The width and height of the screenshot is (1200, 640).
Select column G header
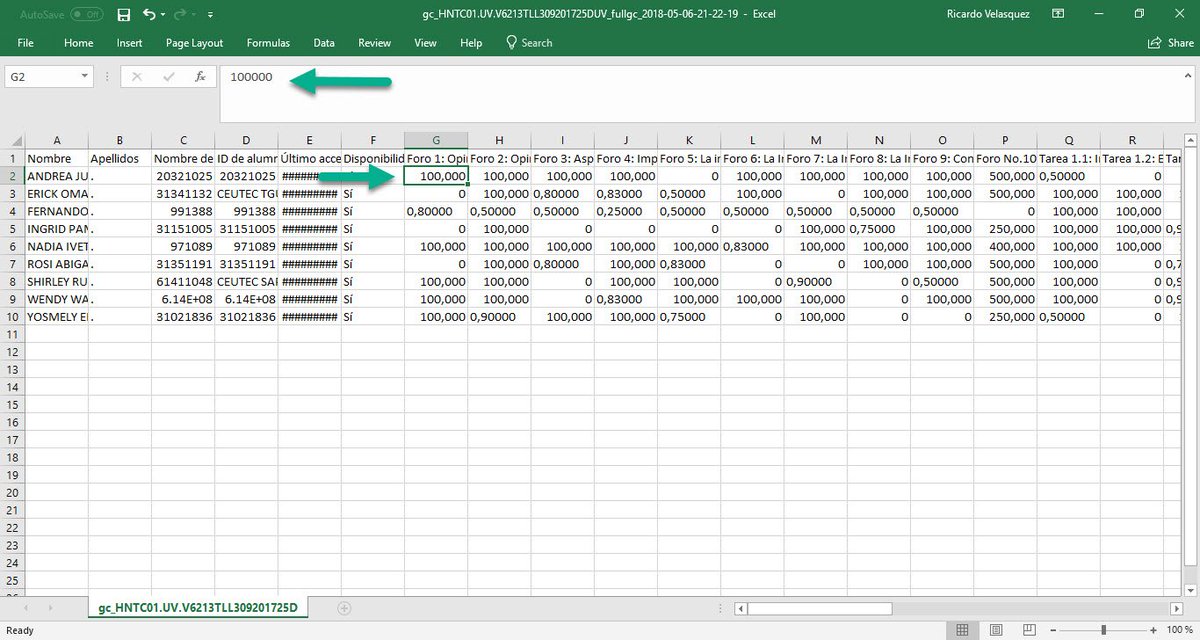pyautogui.click(x=436, y=141)
